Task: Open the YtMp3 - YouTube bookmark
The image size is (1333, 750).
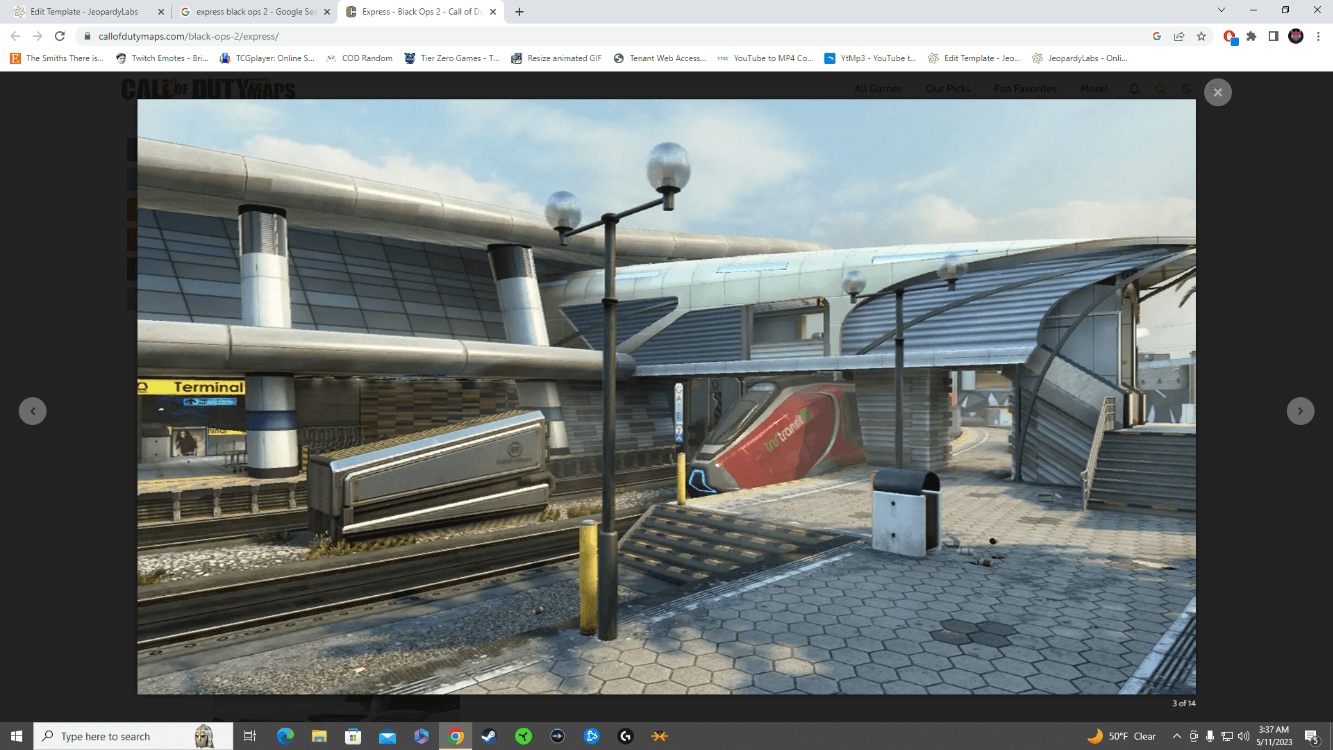Action: 870,58
